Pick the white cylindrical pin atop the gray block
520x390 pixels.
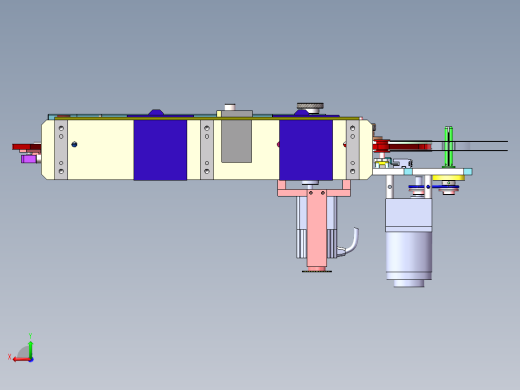(230, 107)
